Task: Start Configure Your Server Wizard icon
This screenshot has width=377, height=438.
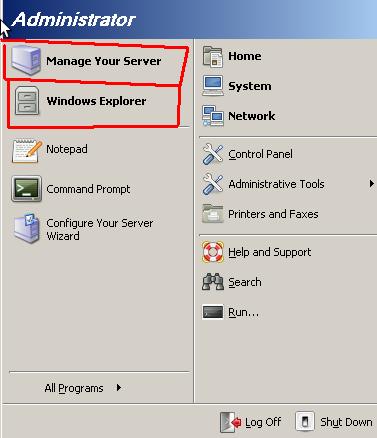Action: pyautogui.click(x=27, y=228)
